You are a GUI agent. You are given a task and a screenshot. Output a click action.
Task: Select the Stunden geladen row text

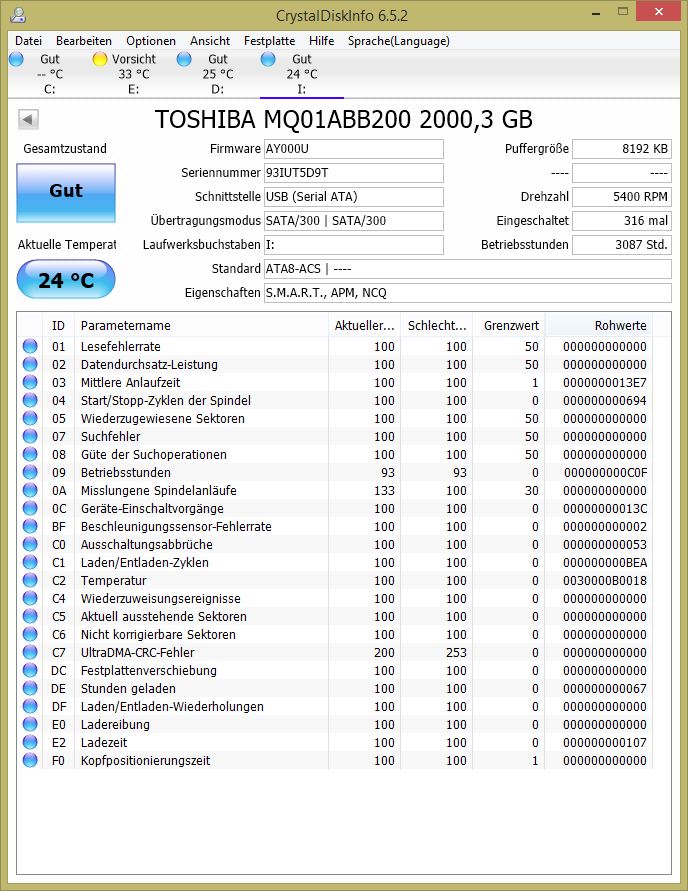tap(128, 688)
